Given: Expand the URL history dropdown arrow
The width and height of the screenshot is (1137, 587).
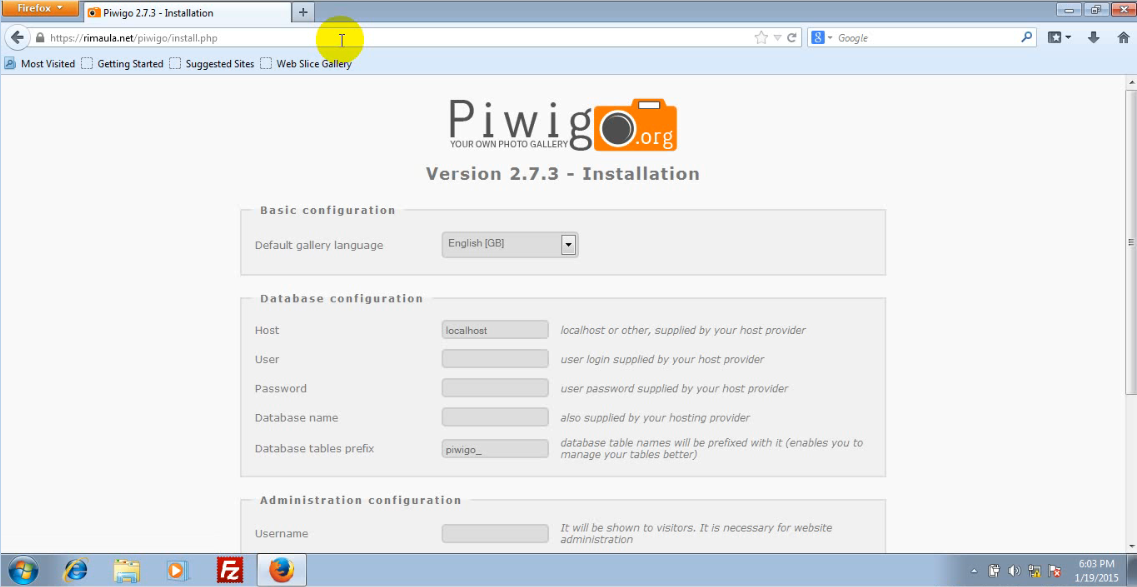Looking at the screenshot, I should 777,38.
